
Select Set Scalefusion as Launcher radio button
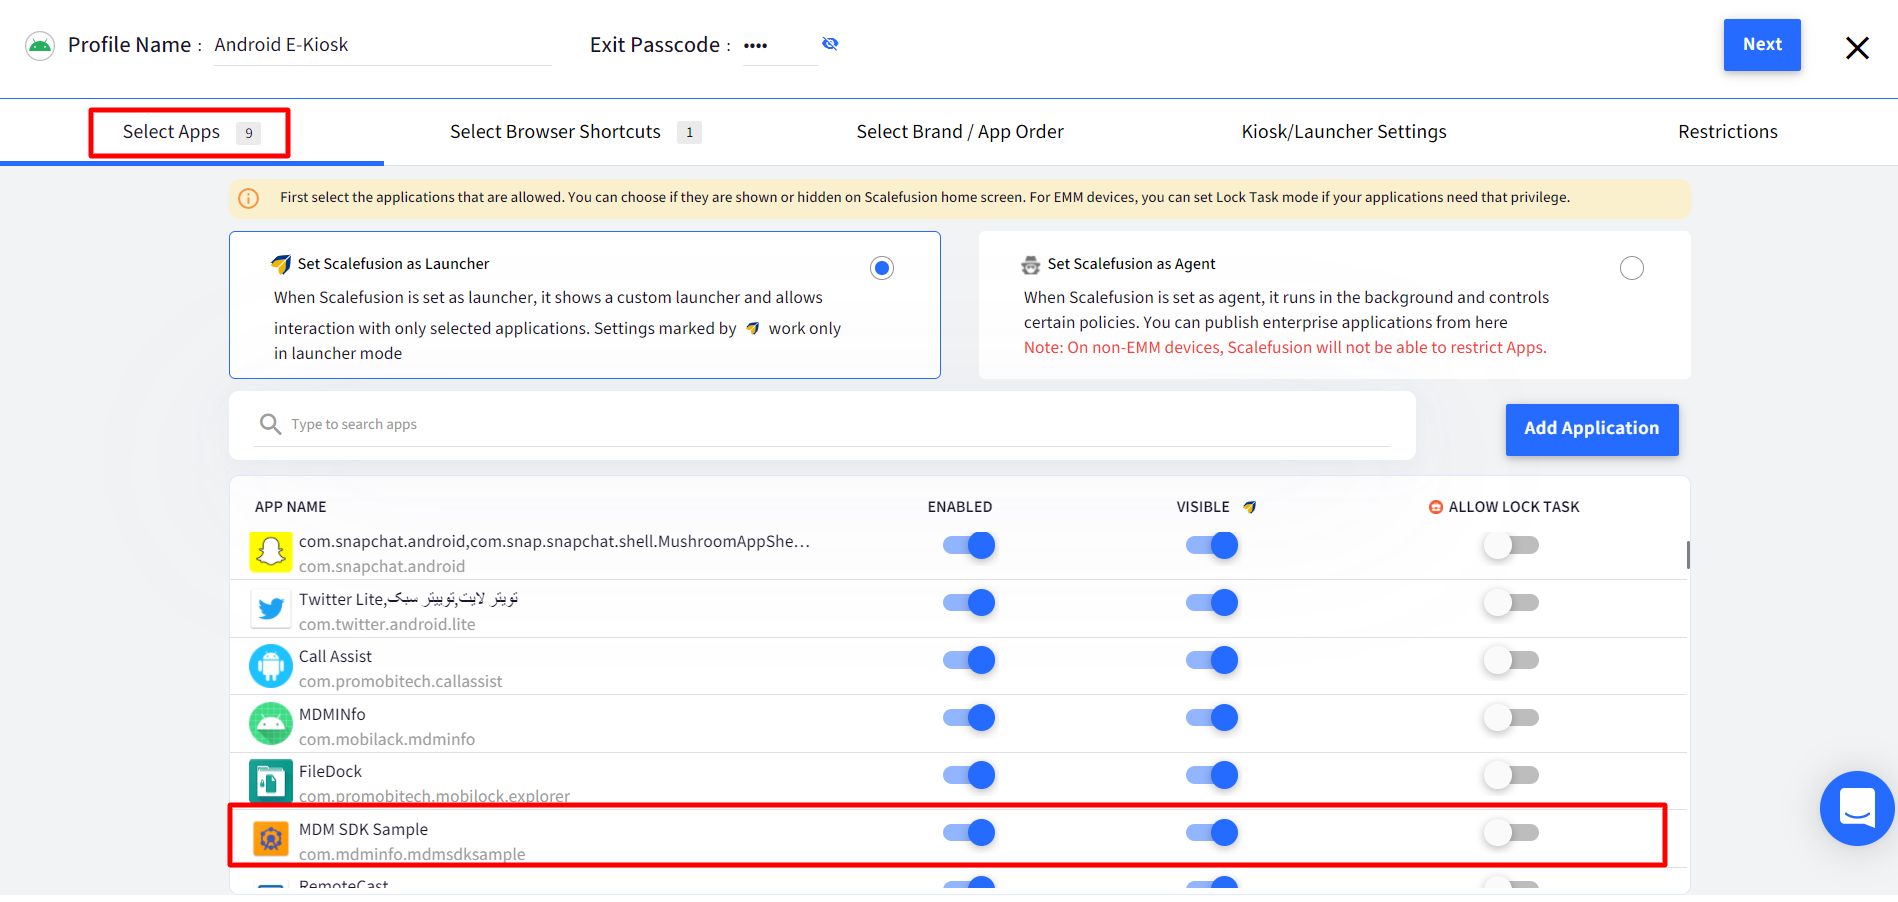click(881, 268)
